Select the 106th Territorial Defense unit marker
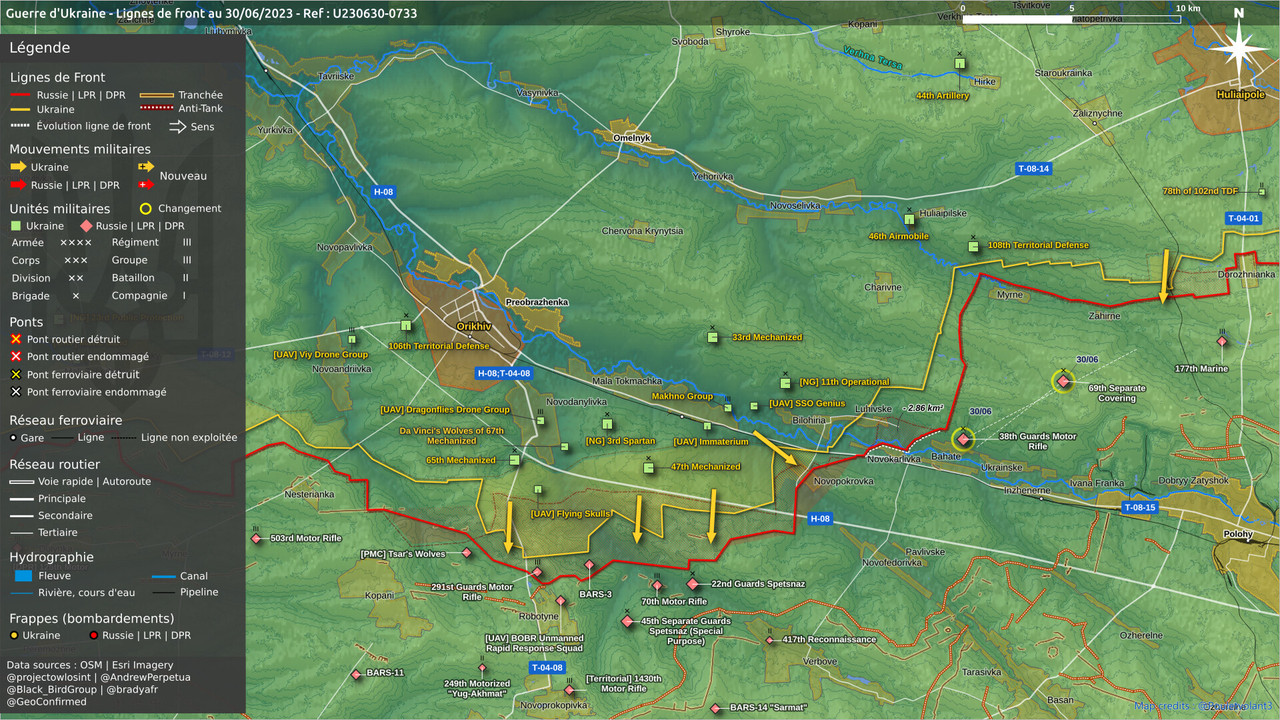 pos(406,324)
